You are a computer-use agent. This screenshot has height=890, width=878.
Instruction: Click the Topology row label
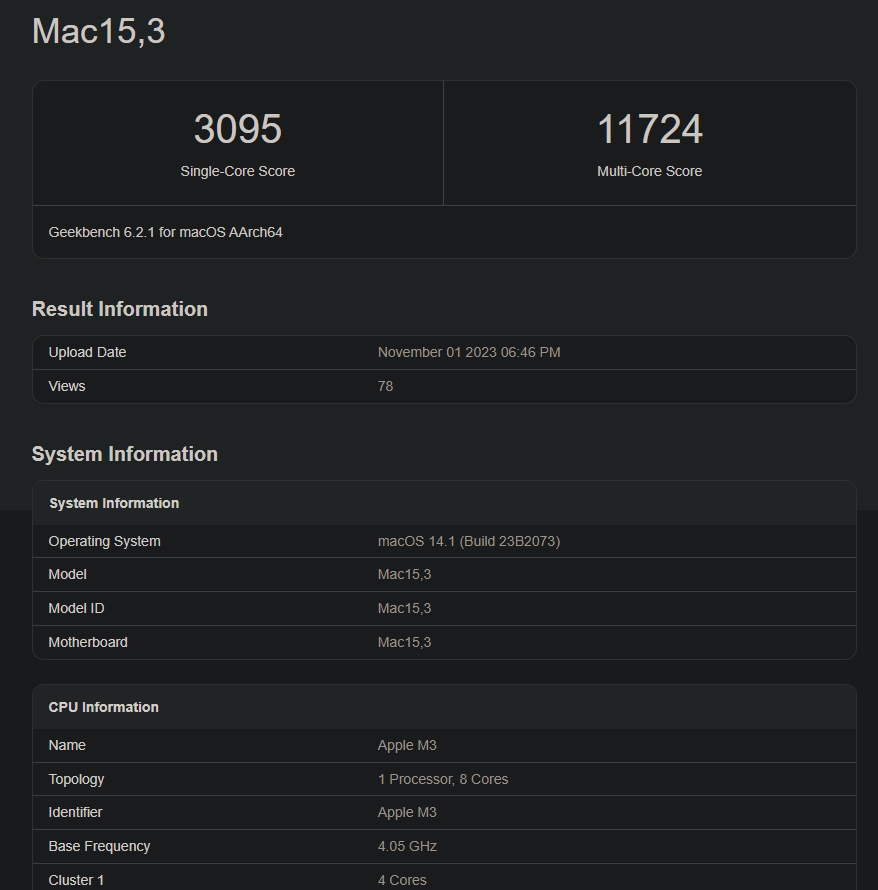(76, 779)
